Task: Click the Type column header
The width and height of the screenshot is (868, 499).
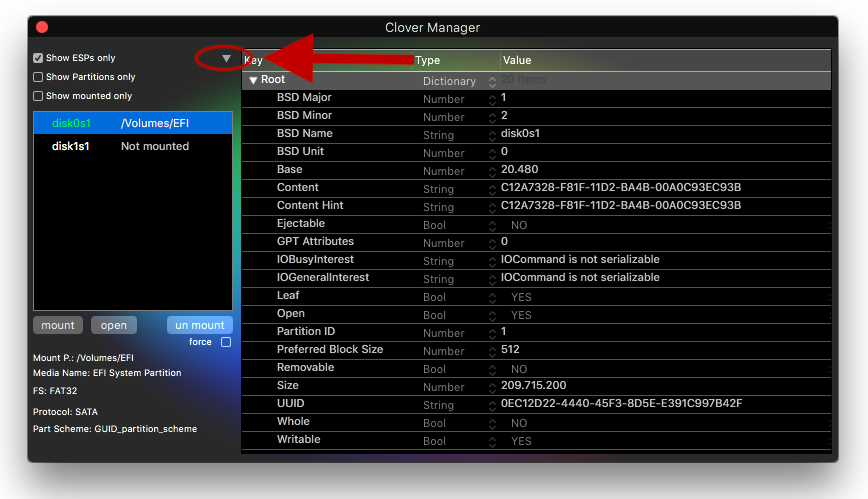Action: point(457,60)
